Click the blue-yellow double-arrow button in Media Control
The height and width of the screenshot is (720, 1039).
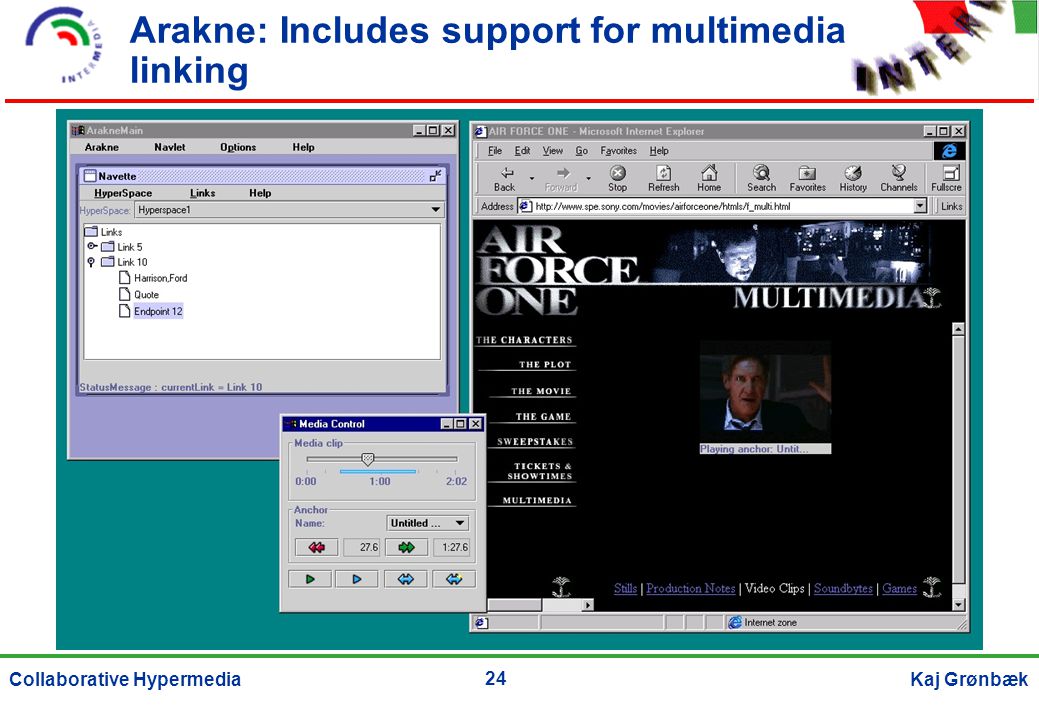click(x=454, y=579)
